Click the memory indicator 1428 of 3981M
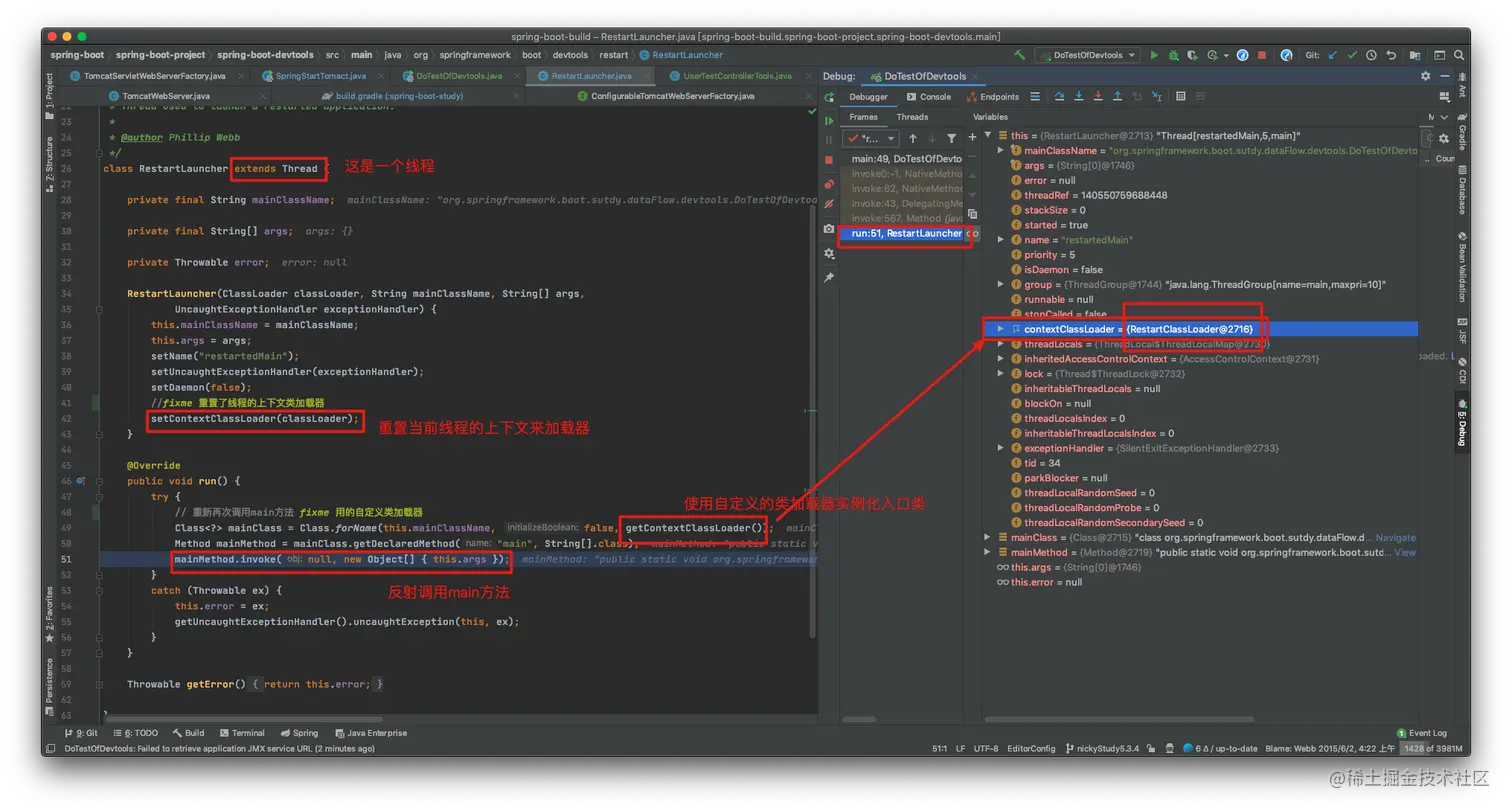 pos(1433,748)
